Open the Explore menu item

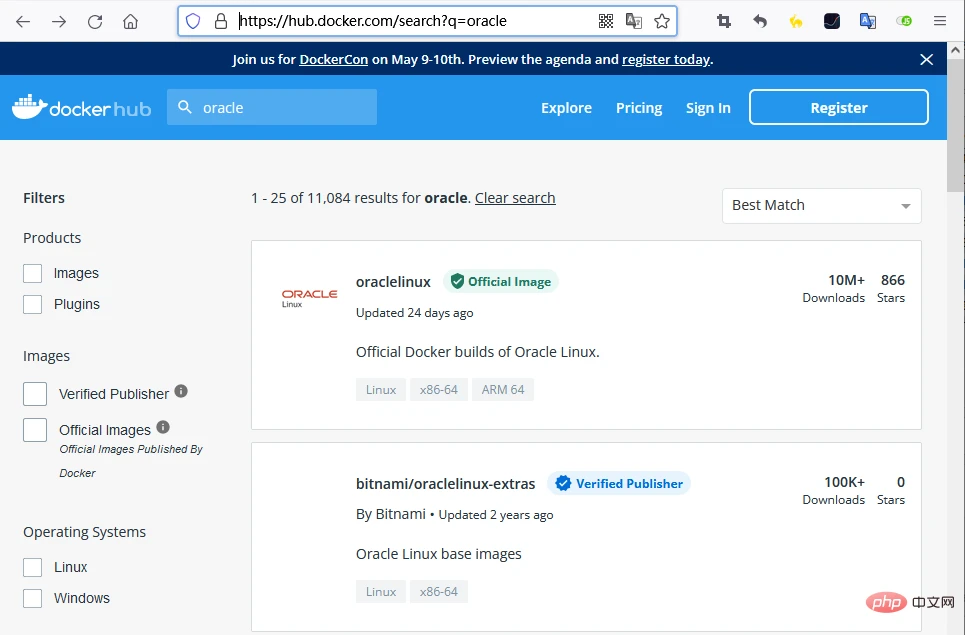tap(566, 108)
